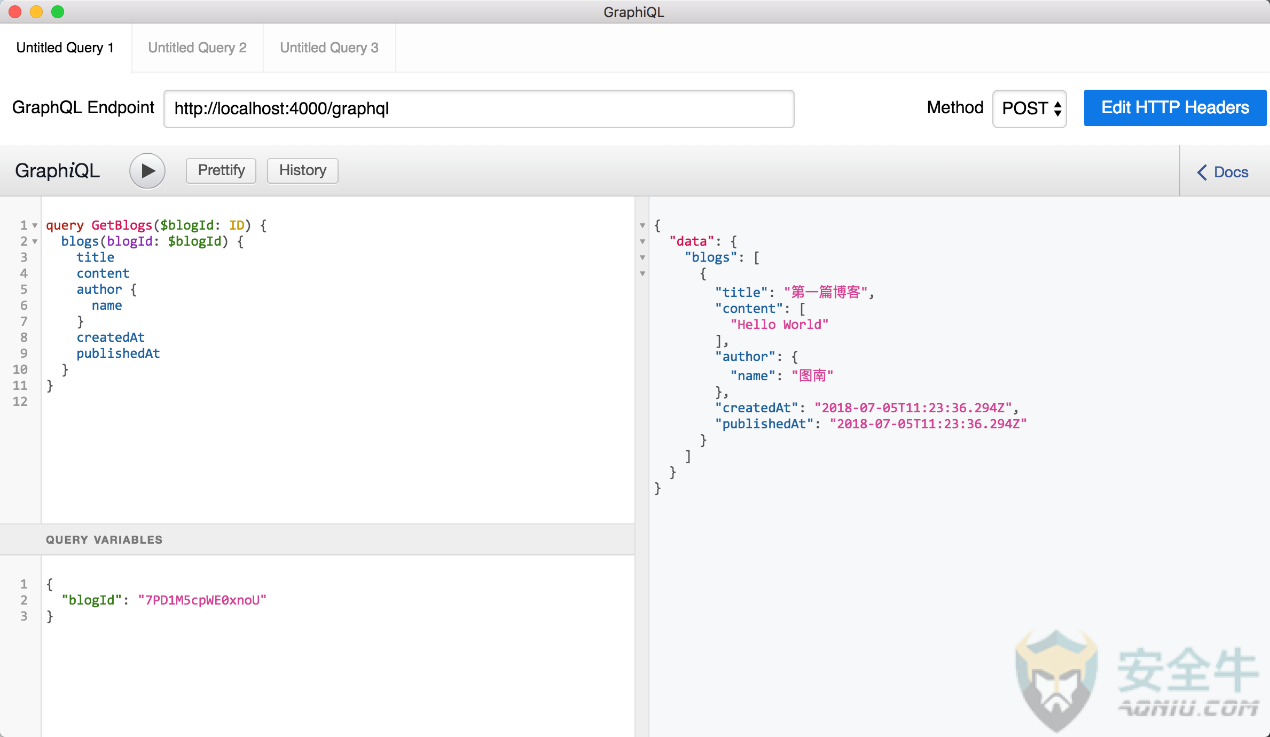
Task: Open the Docs explorer panel
Action: click(1222, 172)
